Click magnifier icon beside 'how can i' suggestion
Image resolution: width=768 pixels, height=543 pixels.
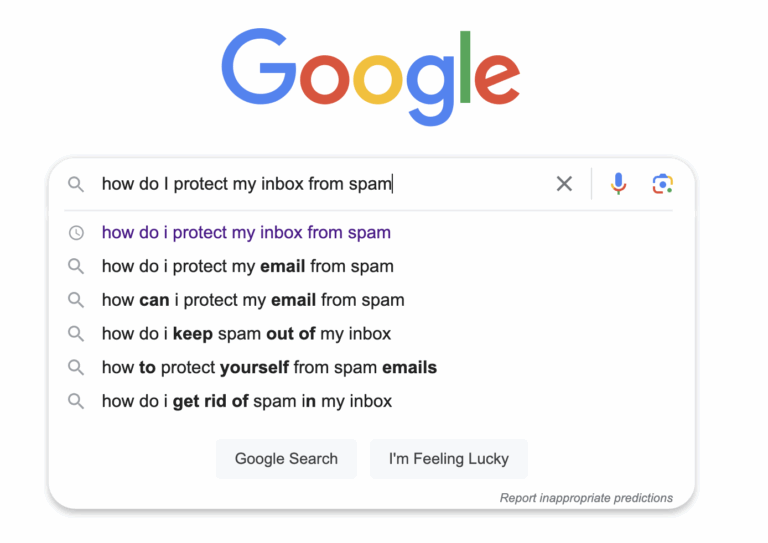click(x=76, y=300)
